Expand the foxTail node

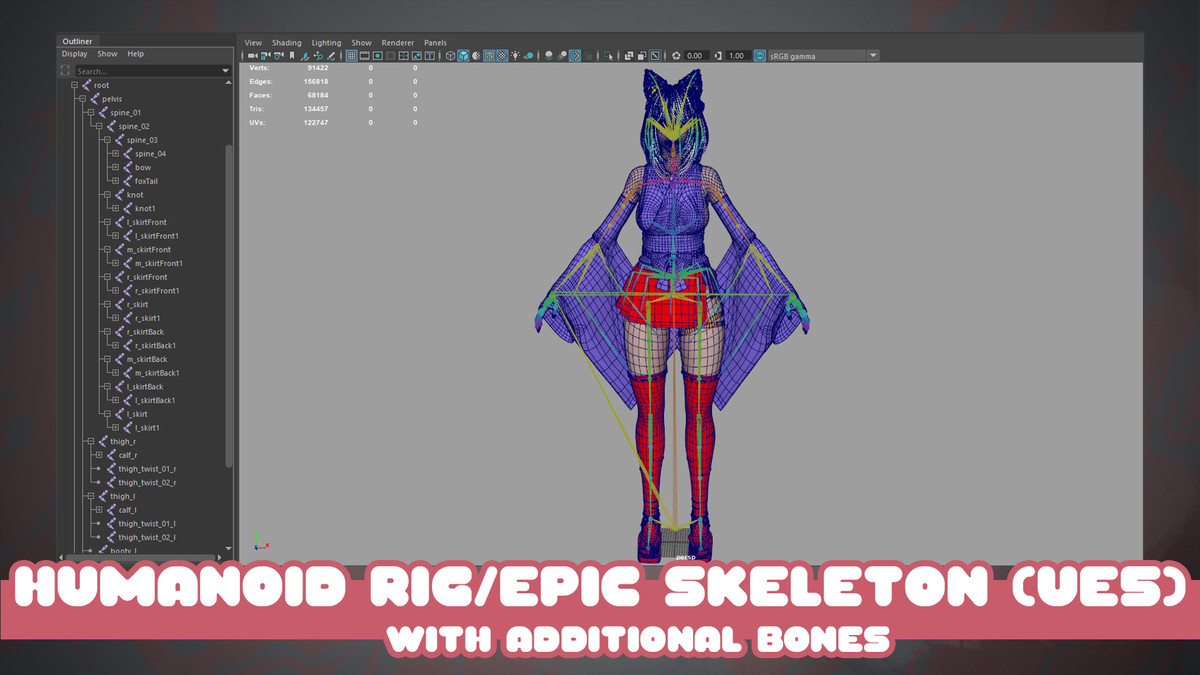[x=115, y=181]
